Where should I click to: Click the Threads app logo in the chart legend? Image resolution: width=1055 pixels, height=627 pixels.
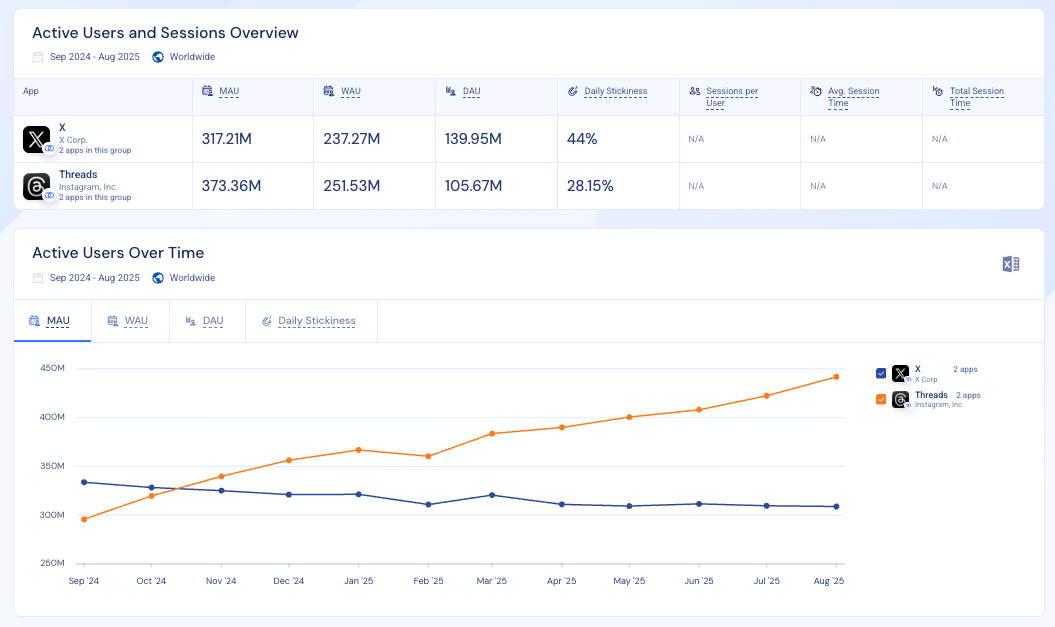point(900,399)
